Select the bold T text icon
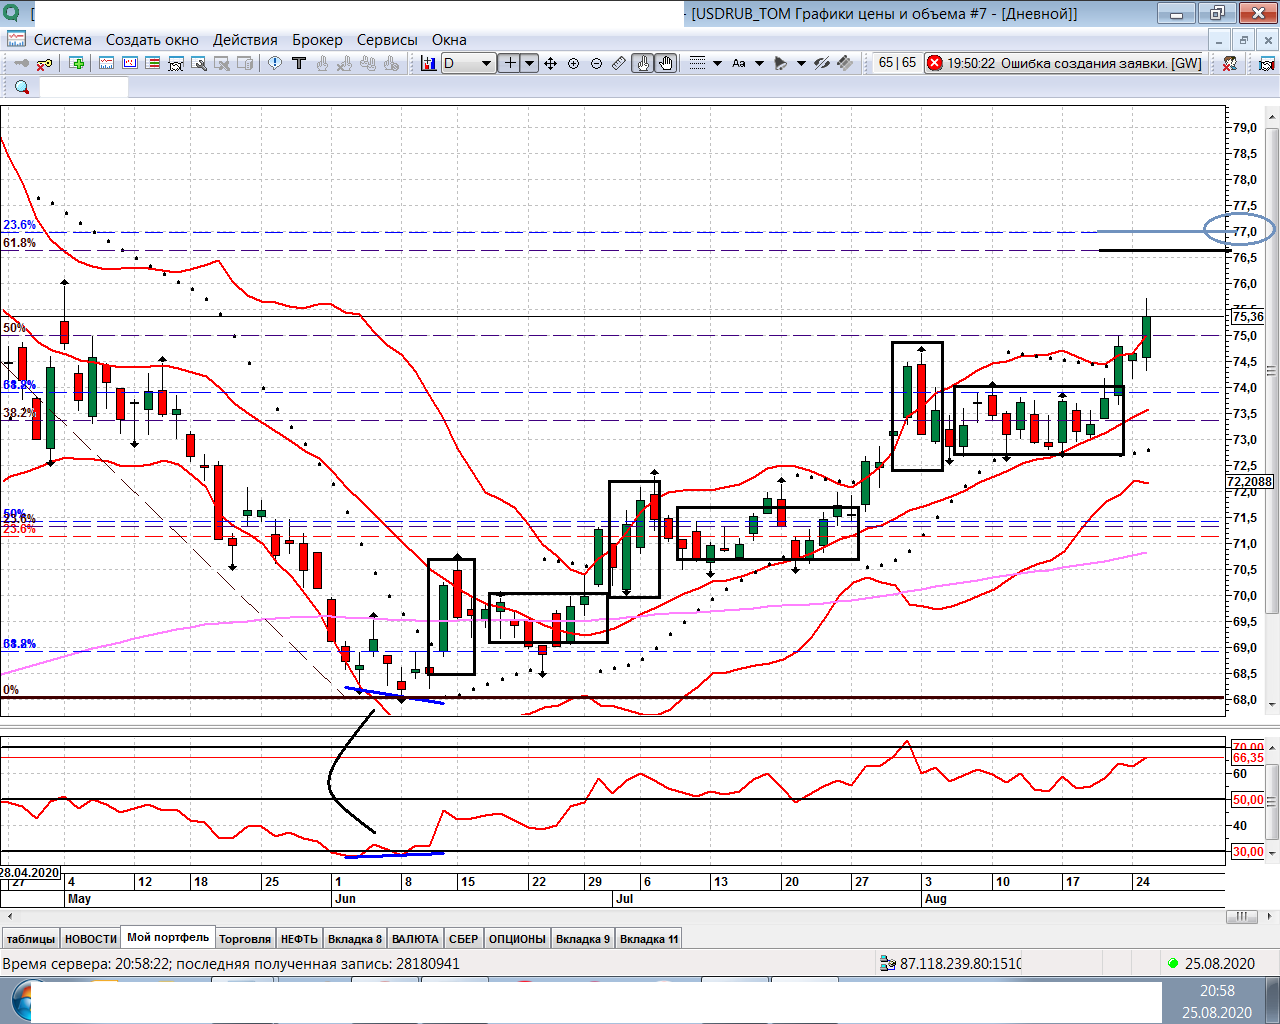 [x=298, y=63]
